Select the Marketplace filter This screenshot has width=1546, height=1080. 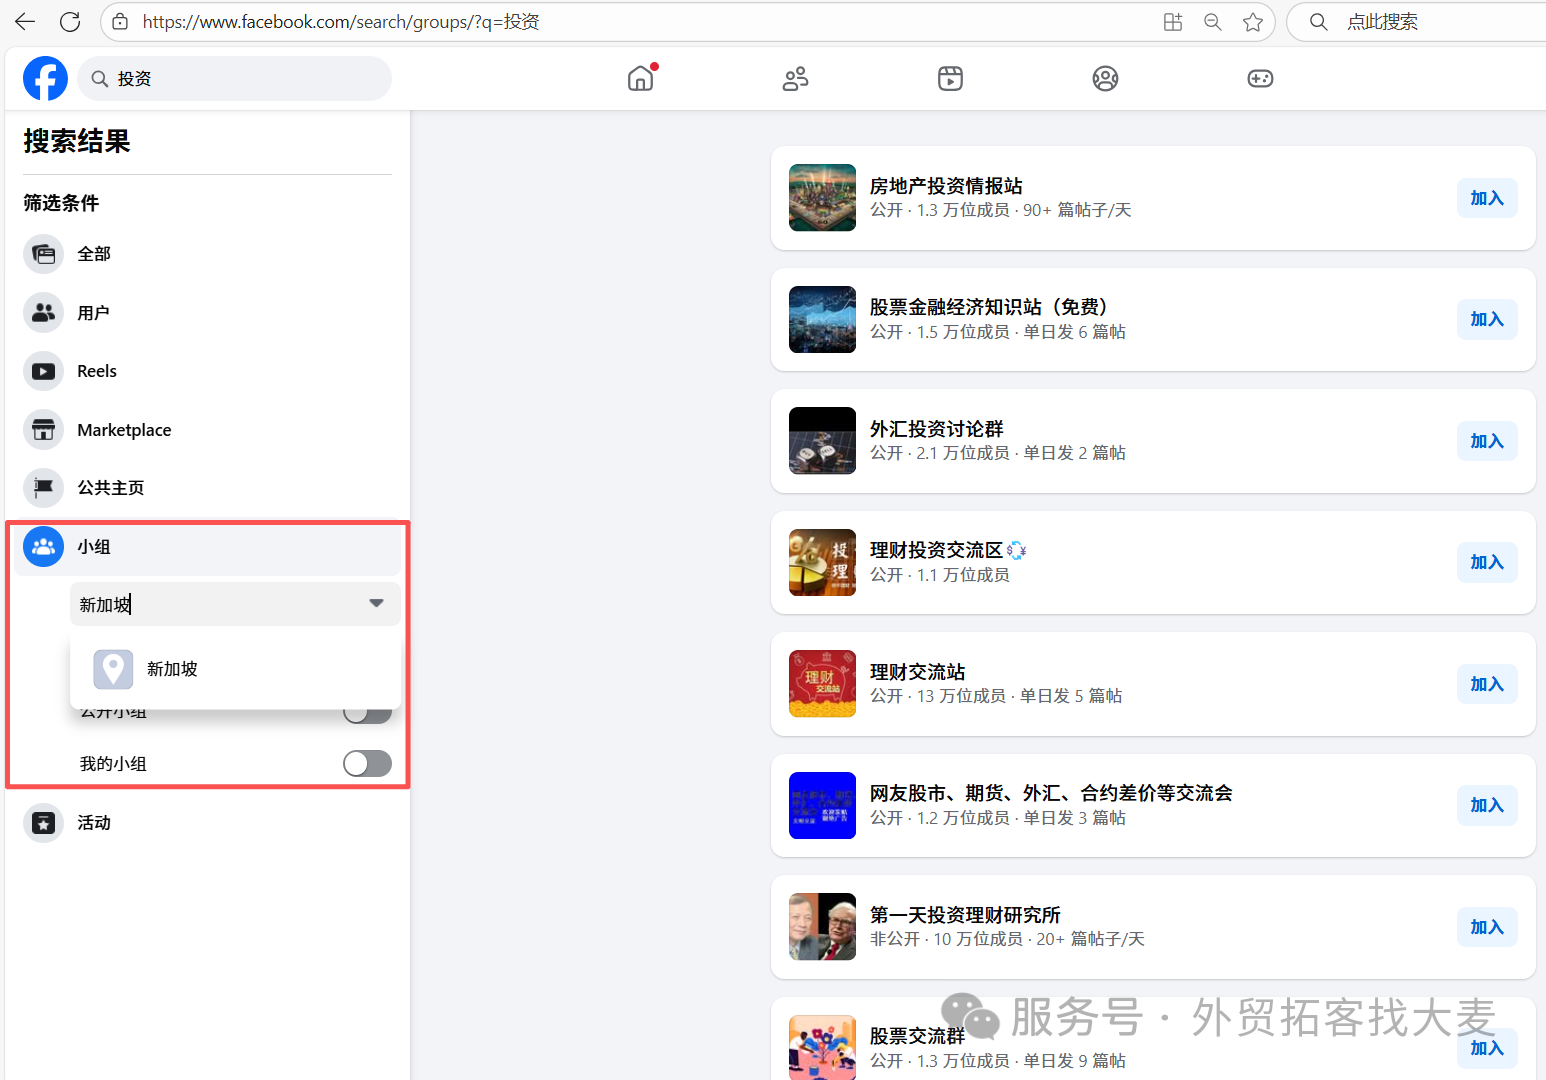207,430
